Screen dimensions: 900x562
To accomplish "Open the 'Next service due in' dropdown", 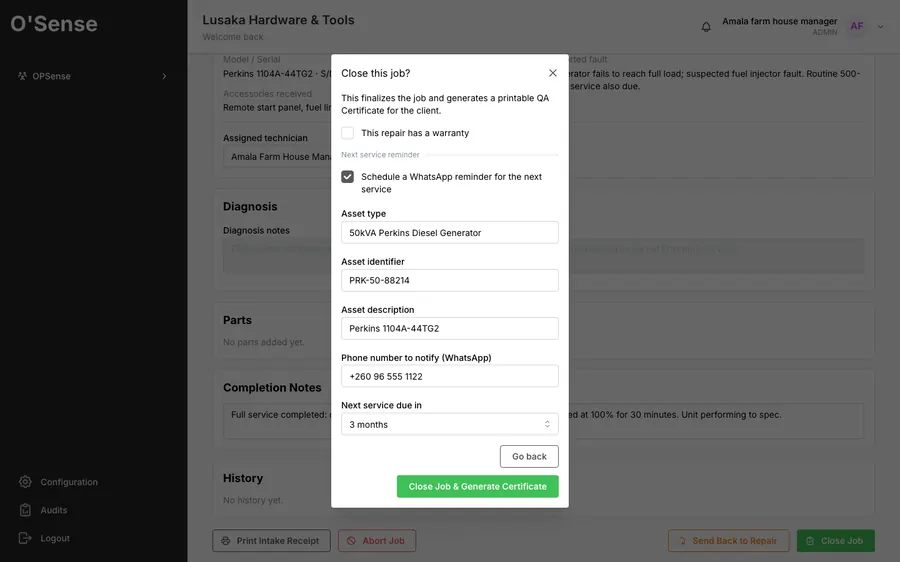I will click(449, 424).
